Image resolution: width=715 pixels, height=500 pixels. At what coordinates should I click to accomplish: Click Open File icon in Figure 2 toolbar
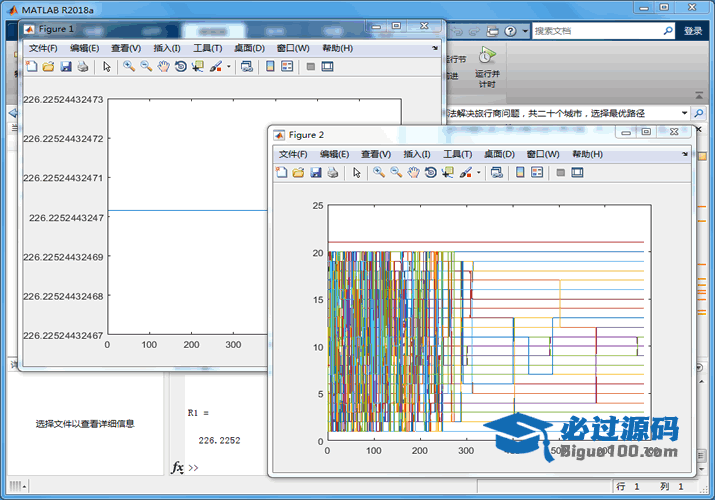pos(298,172)
